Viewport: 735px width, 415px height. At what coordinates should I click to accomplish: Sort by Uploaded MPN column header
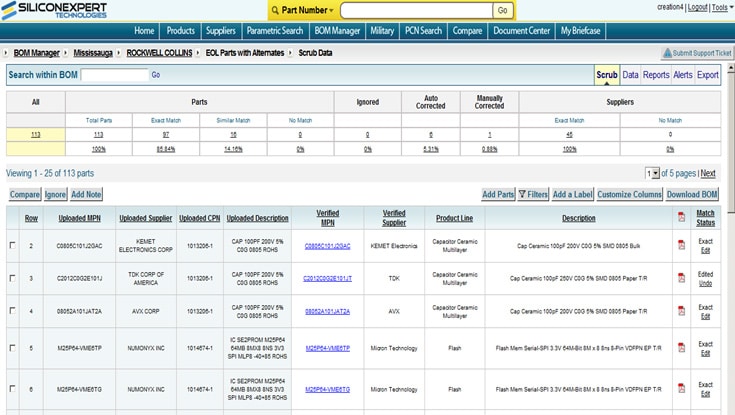pyautogui.click(x=79, y=218)
